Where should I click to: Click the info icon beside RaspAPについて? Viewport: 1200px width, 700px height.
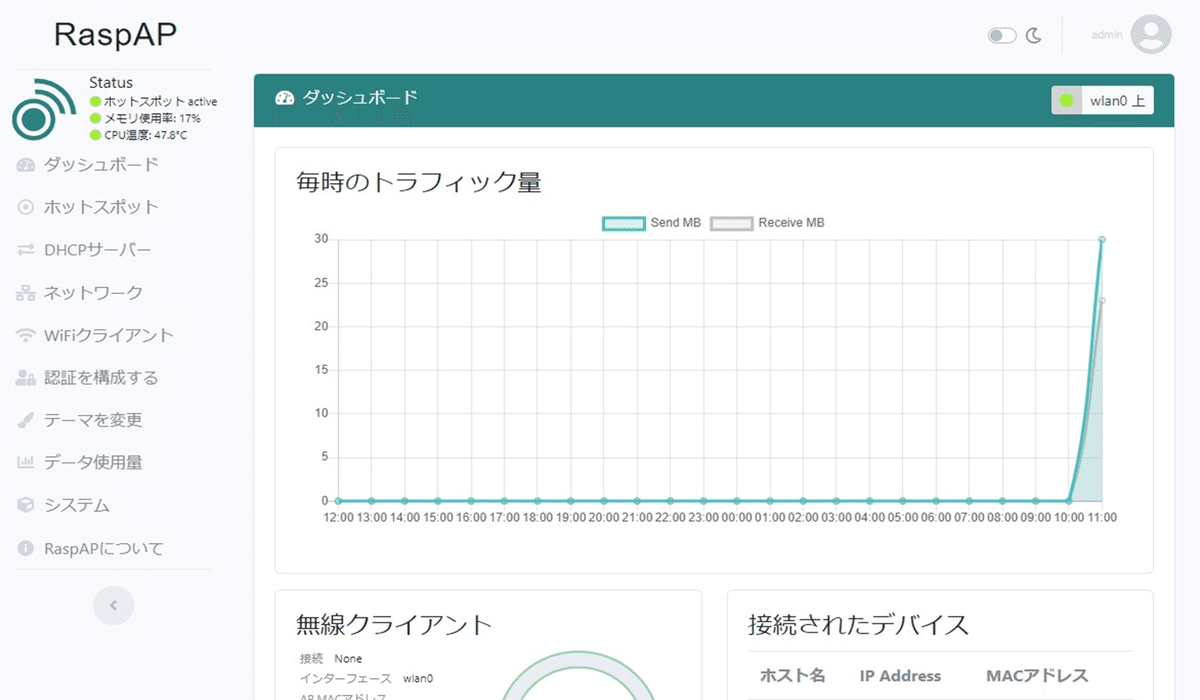click(26, 549)
